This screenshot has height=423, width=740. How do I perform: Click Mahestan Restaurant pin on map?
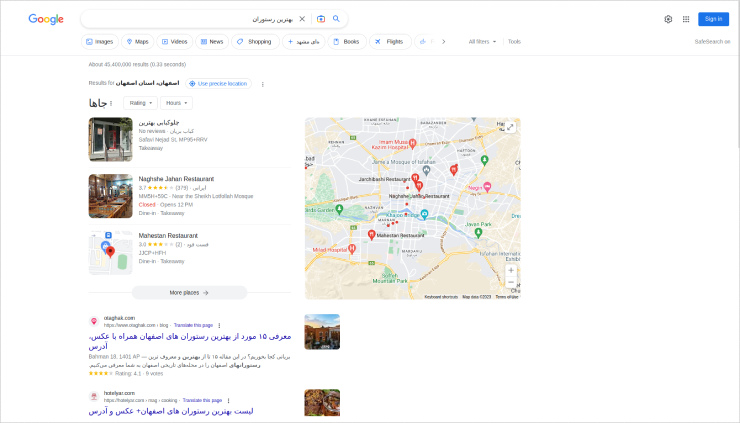pyautogui.click(x=371, y=234)
